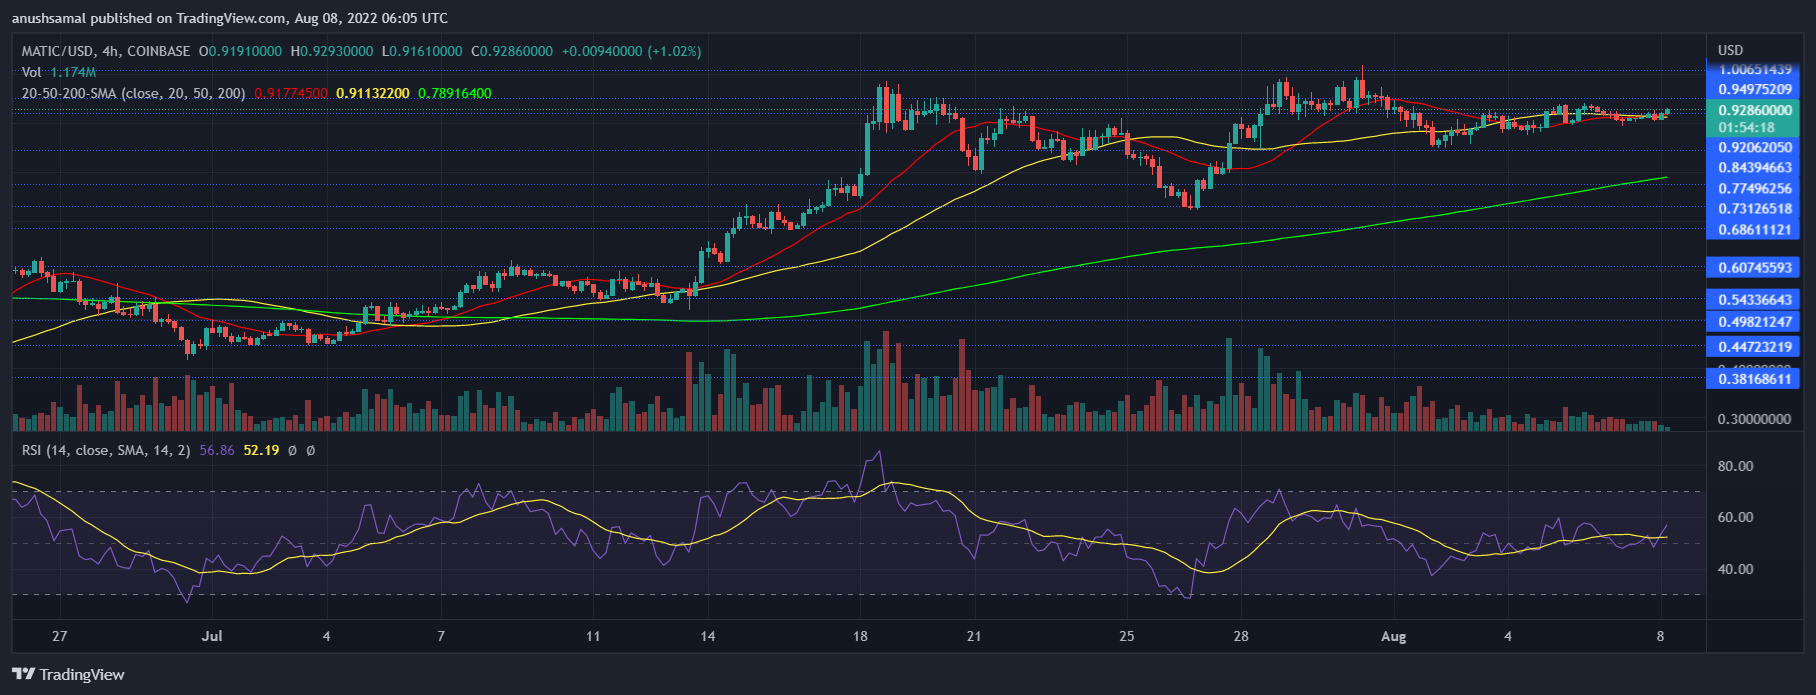1816x695 pixels.
Task: Select the 20-50-200-SMA indicator legend
Action: (x=134, y=93)
